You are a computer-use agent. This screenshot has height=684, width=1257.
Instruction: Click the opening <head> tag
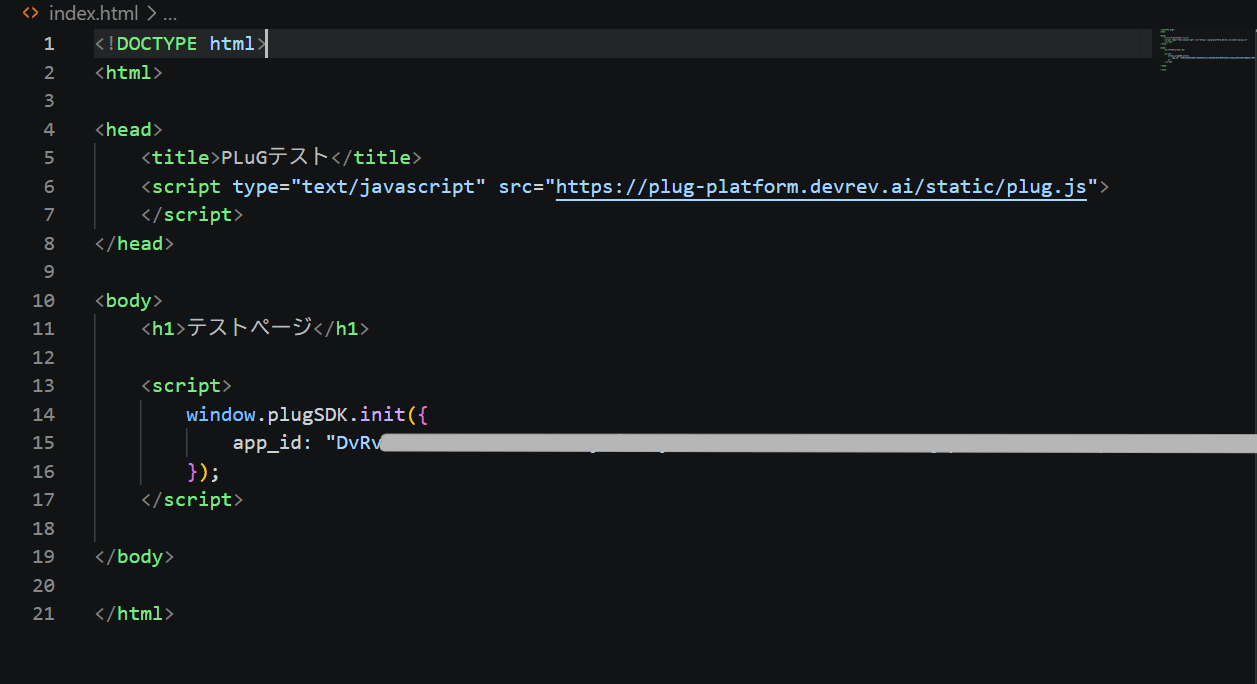pyautogui.click(x=128, y=129)
